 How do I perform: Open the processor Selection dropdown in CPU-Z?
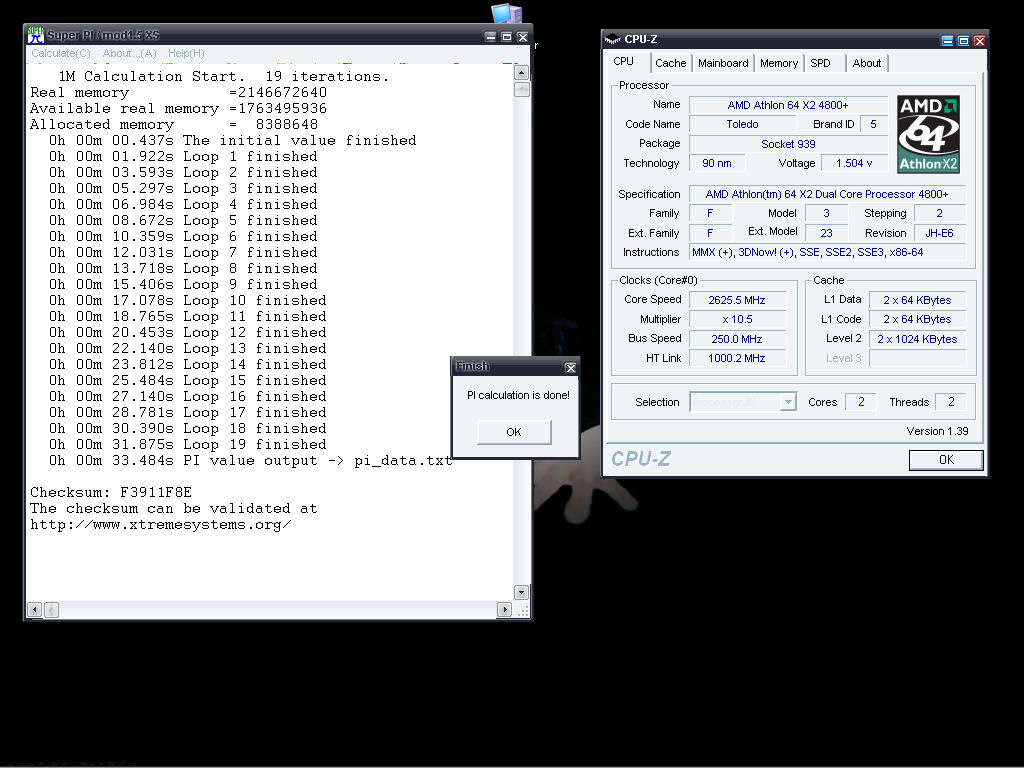point(788,402)
